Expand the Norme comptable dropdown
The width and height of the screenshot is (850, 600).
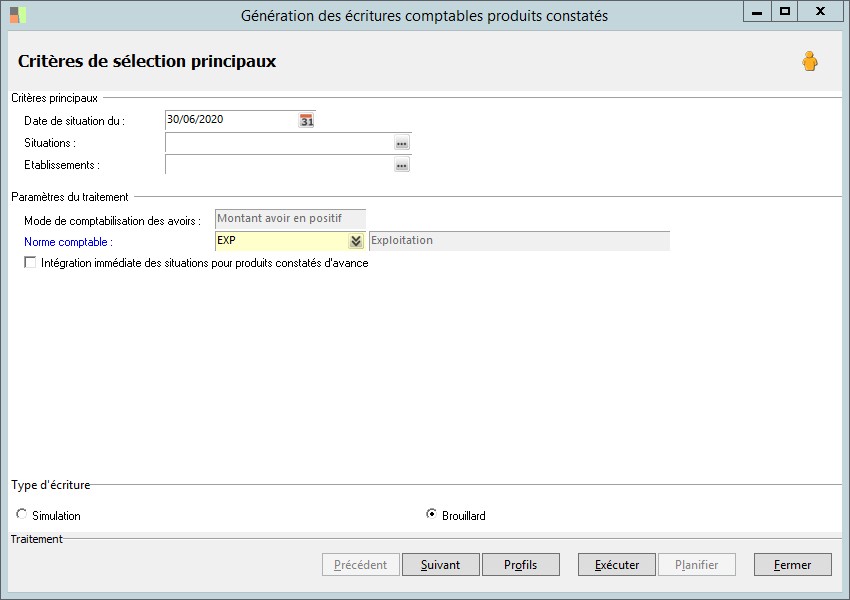tap(355, 241)
